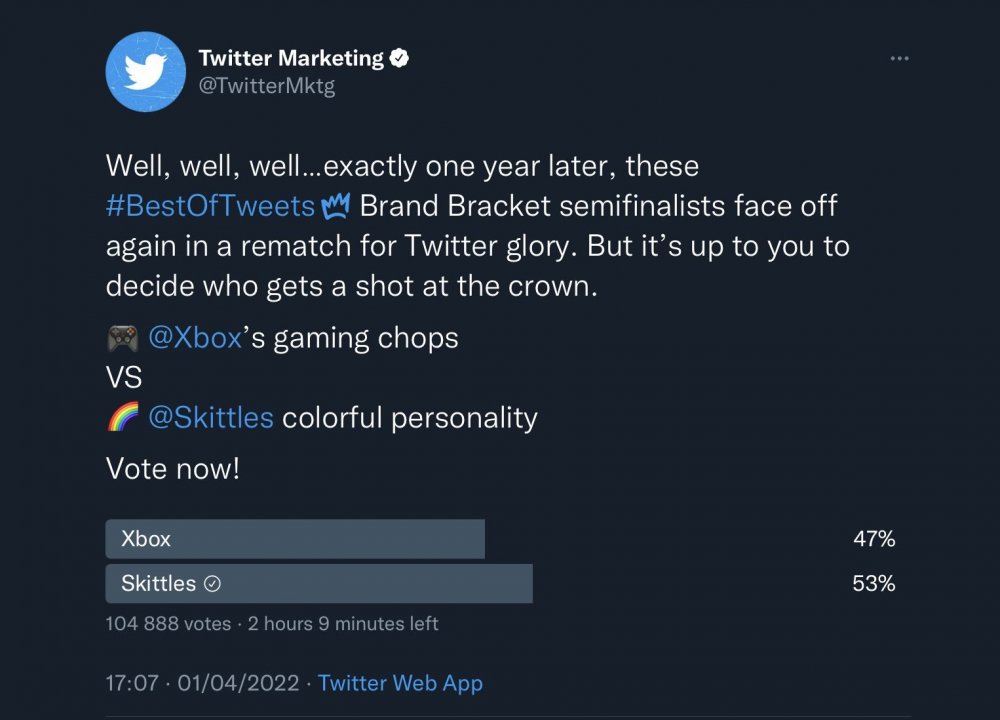Click the crown emoji after #BestOfTweets

pyautogui.click(x=334, y=207)
